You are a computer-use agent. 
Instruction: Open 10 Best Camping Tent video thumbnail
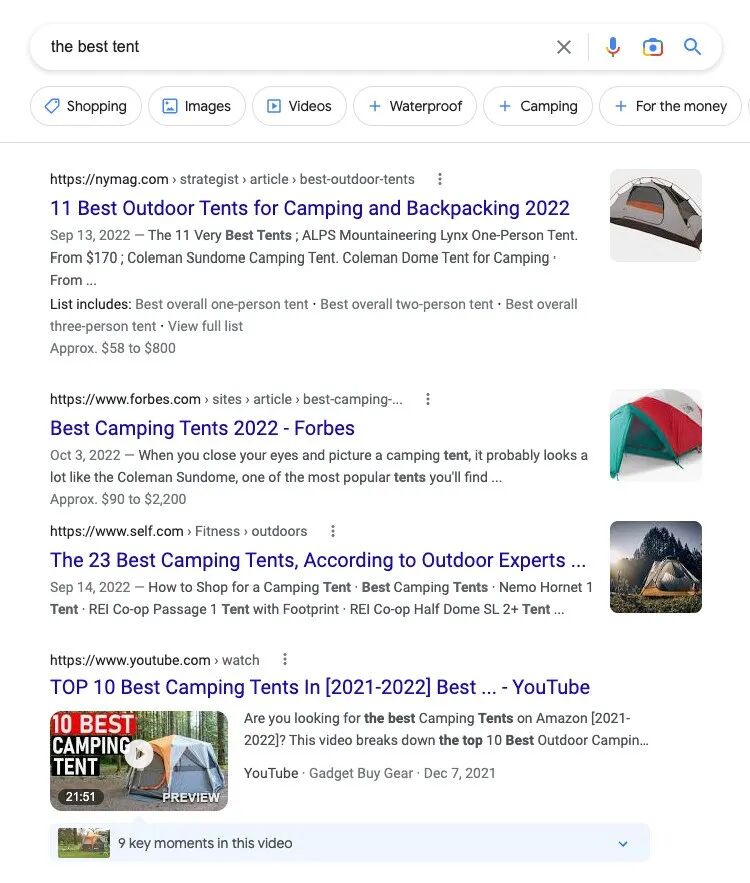(x=139, y=761)
